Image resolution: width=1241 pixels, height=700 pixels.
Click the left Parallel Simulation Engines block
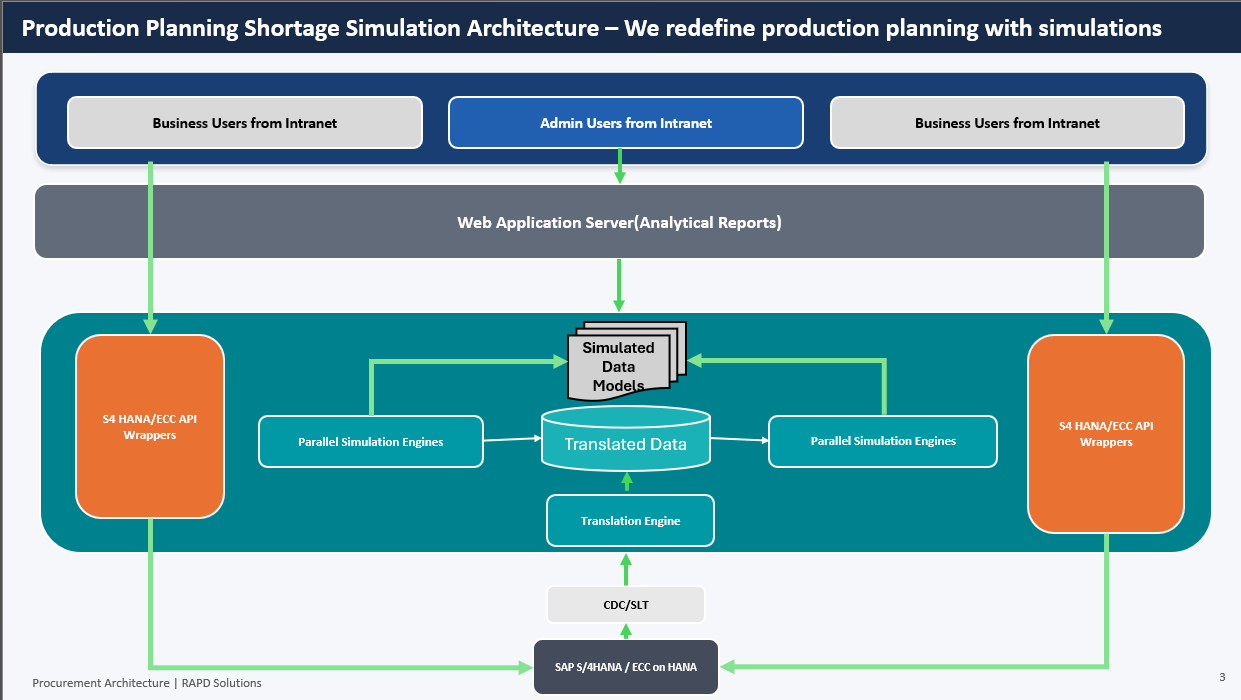pyautogui.click(x=370, y=441)
